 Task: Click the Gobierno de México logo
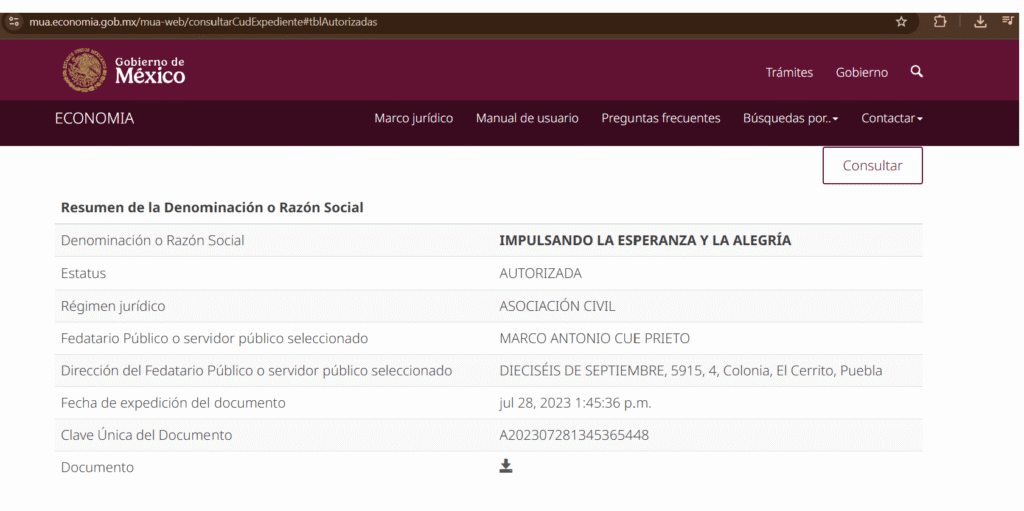coord(124,71)
